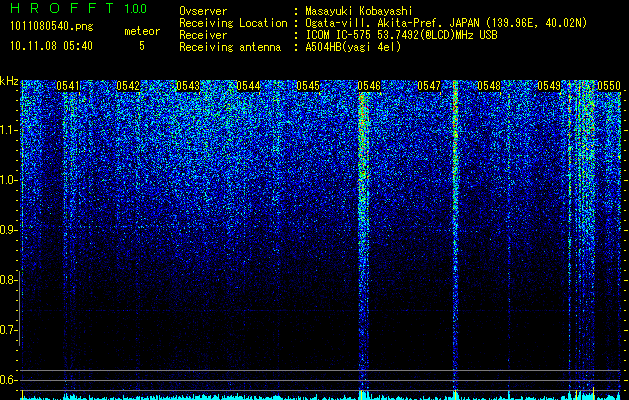Click the 1.0 kHz axis tick label
629x400 pixels.
8,180
